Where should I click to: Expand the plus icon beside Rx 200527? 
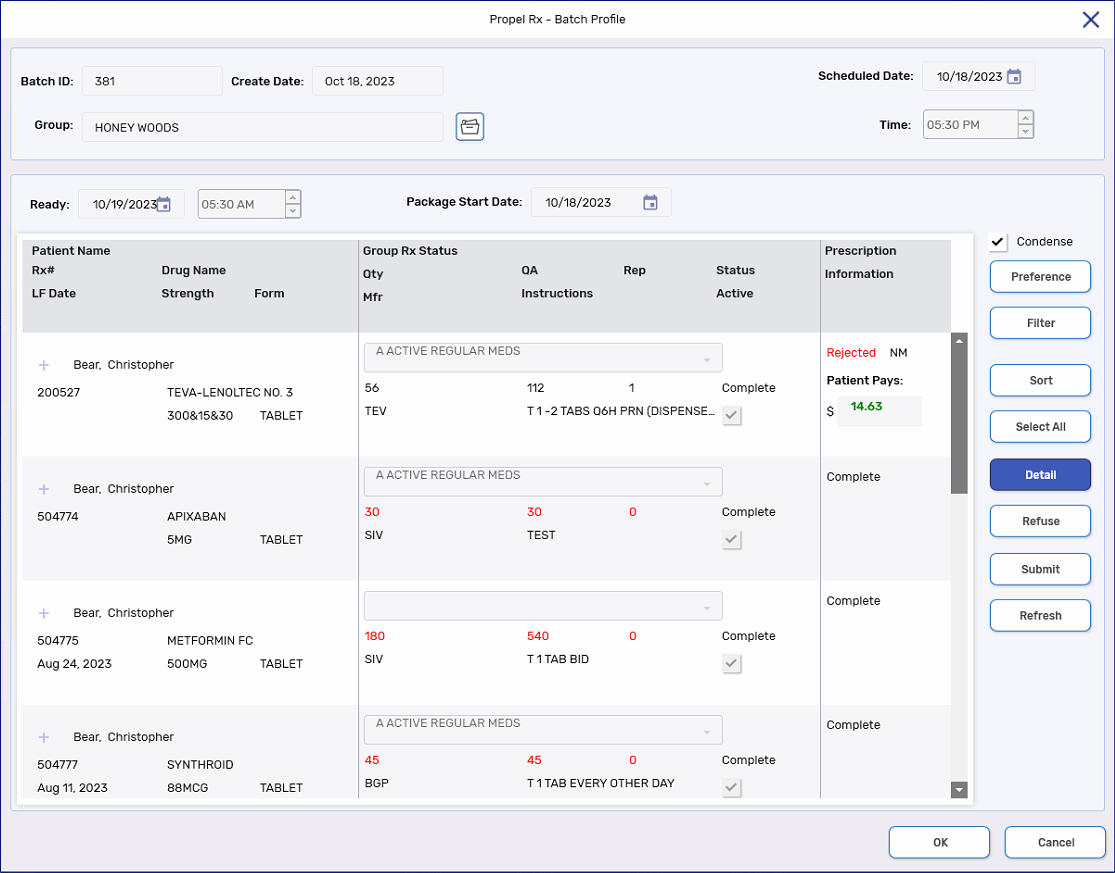click(44, 365)
